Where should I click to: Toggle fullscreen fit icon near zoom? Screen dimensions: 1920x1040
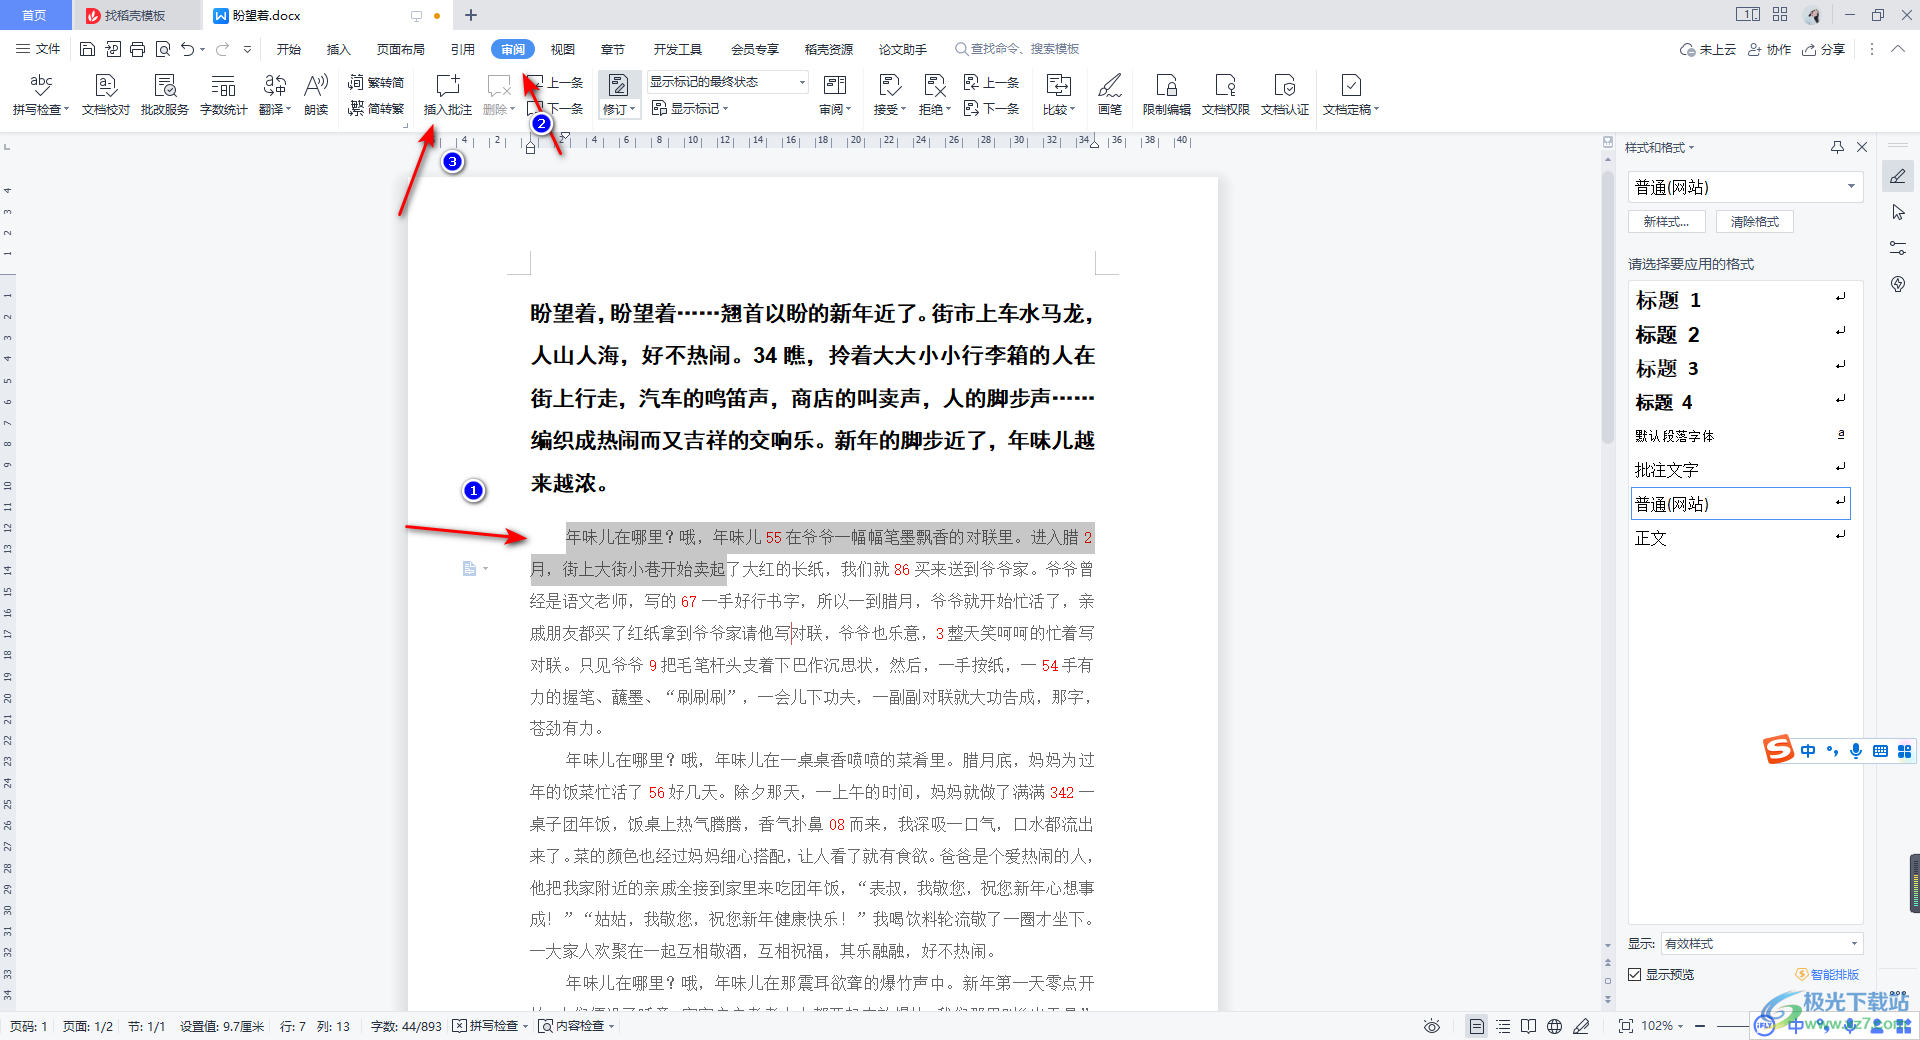coord(1625,1026)
